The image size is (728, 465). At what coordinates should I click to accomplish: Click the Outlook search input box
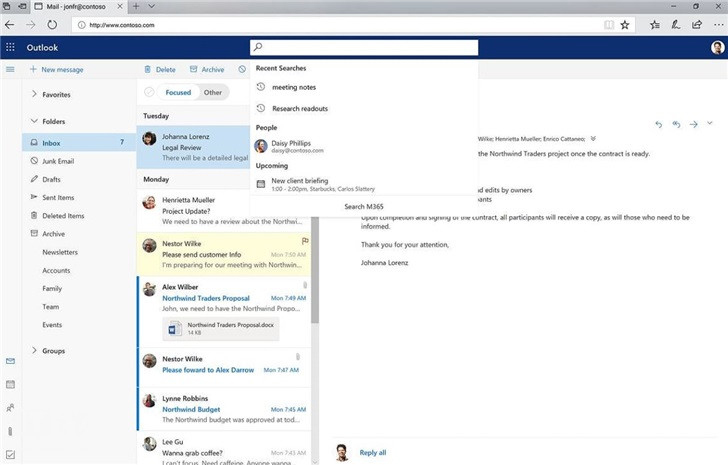coord(366,47)
